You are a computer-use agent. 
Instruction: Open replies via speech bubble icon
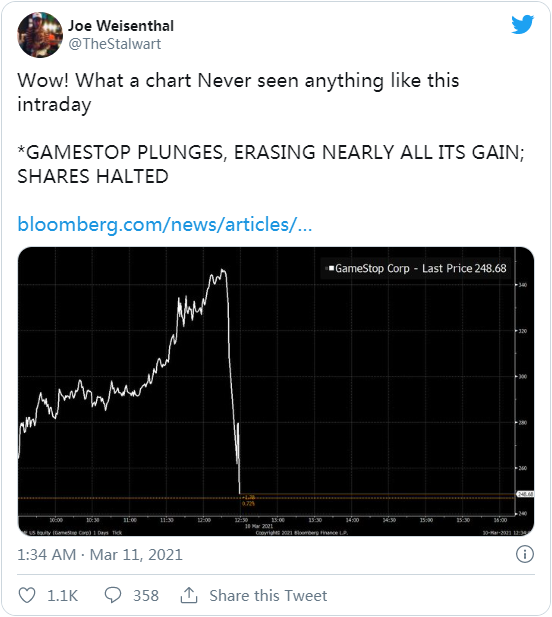click(113, 595)
